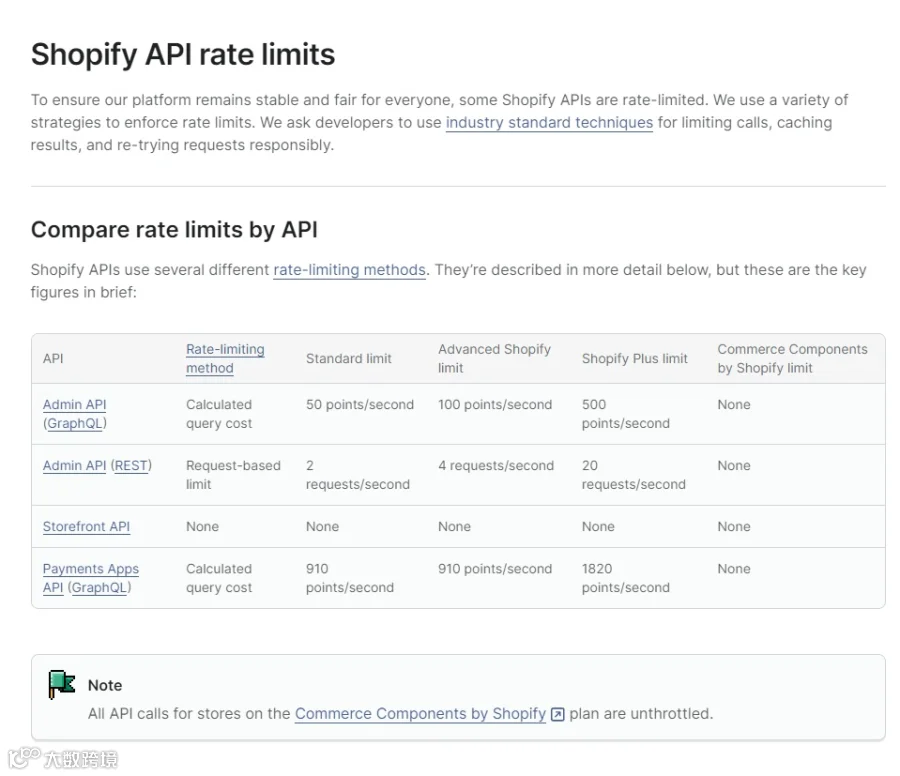The image size is (900, 776).
Task: Open the Admin API link in REST row
Action: tap(75, 465)
